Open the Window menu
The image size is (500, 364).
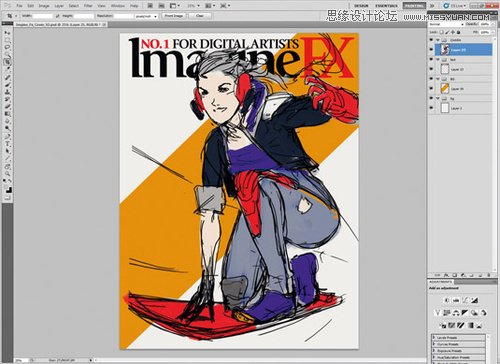coord(118,6)
